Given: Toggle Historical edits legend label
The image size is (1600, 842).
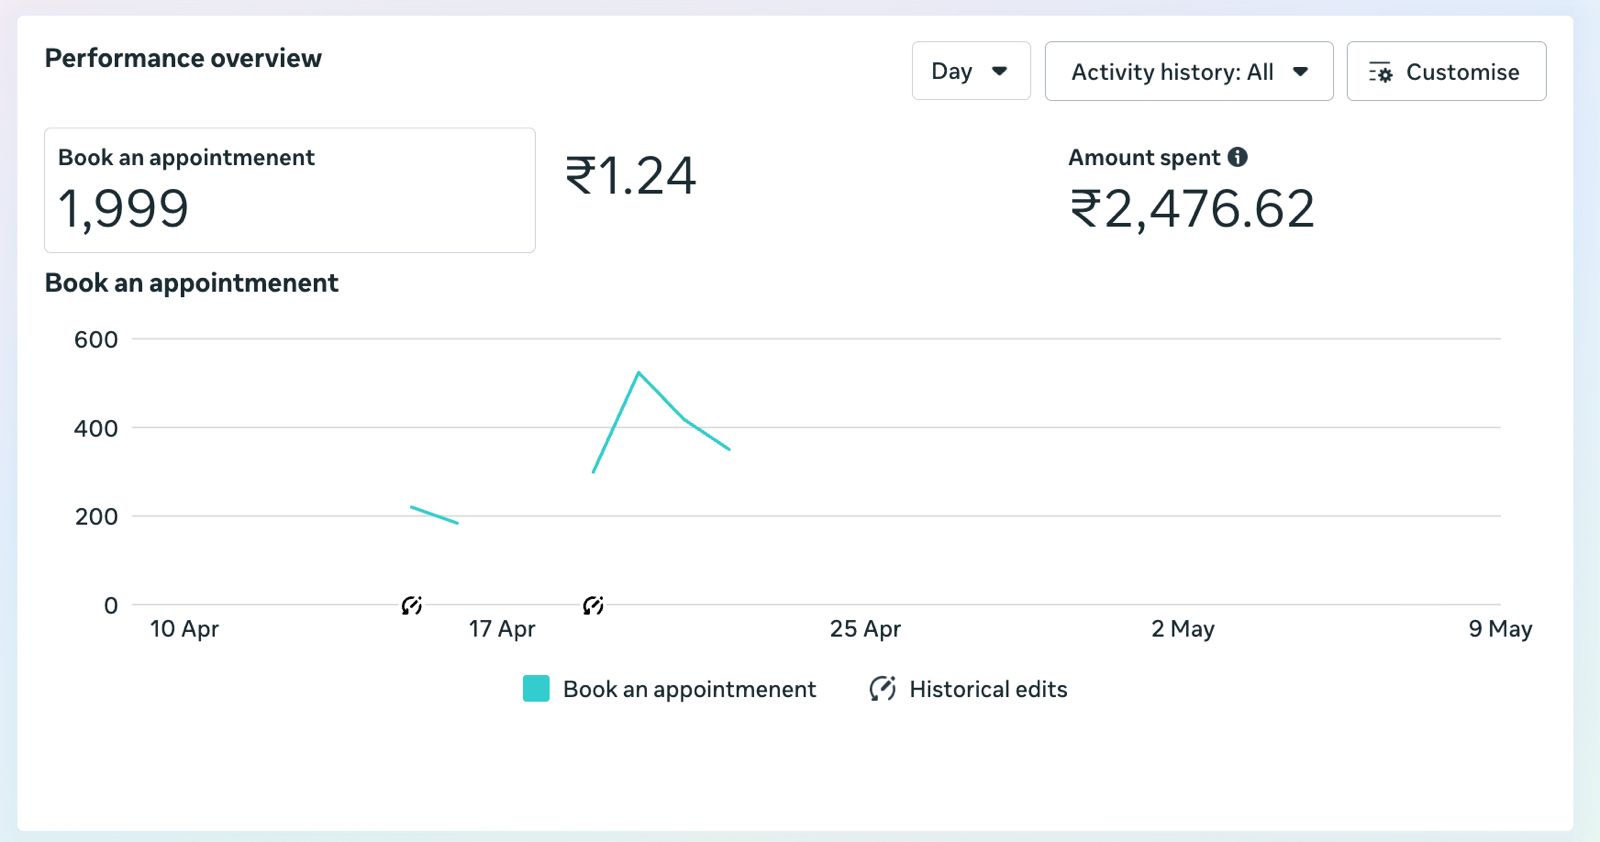Looking at the screenshot, I should tap(988, 689).
